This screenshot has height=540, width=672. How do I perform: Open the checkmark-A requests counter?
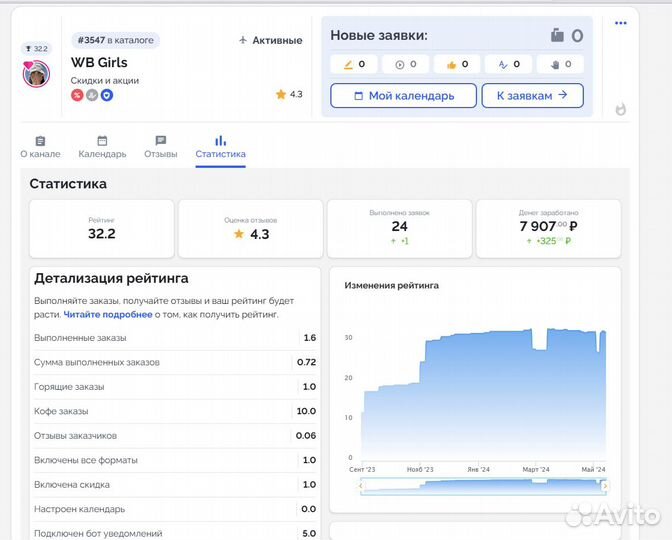509,64
